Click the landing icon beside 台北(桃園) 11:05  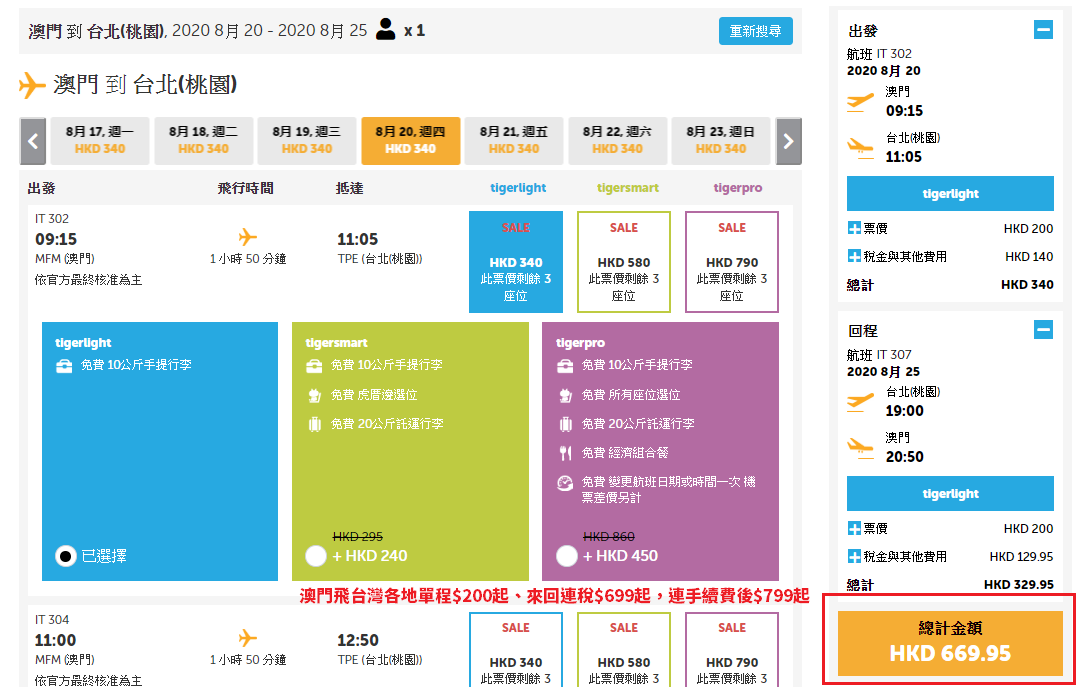click(860, 148)
